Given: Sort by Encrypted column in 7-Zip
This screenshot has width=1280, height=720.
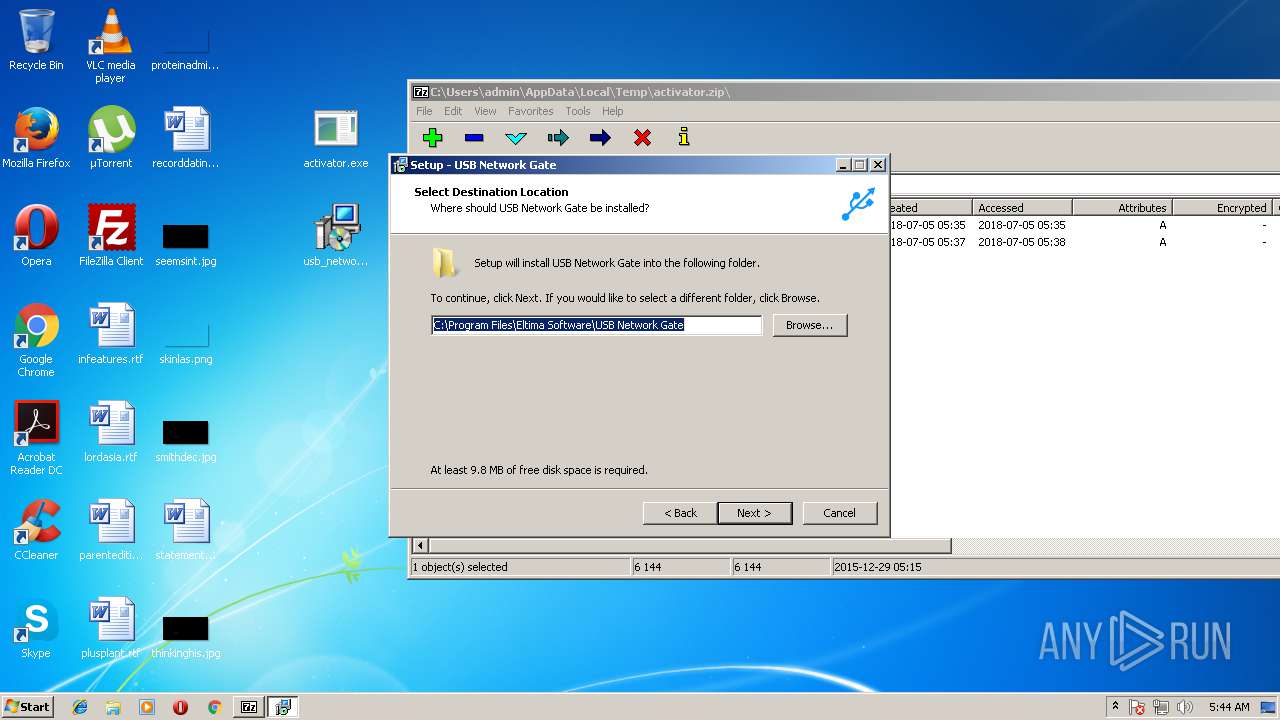Looking at the screenshot, I should (1222, 207).
